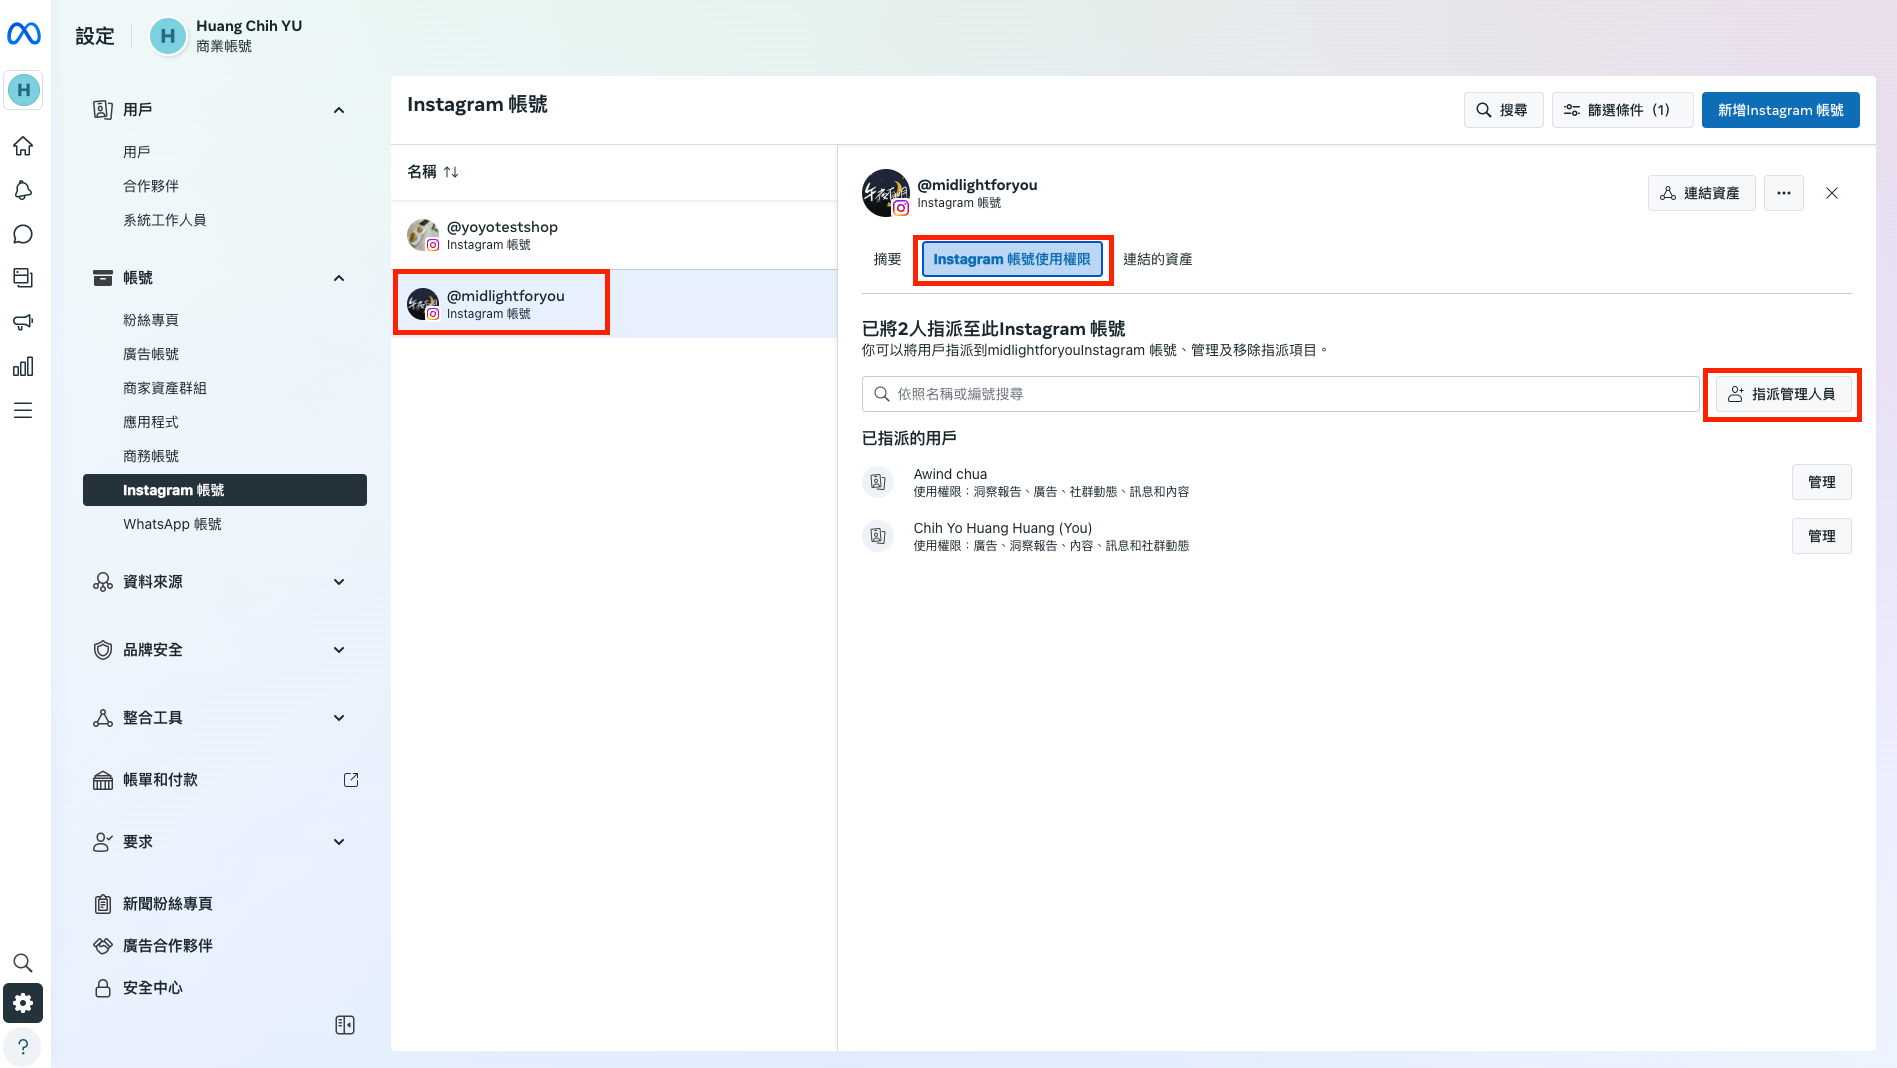Open 篩選條件 (1) filter dropdown

coord(1622,110)
